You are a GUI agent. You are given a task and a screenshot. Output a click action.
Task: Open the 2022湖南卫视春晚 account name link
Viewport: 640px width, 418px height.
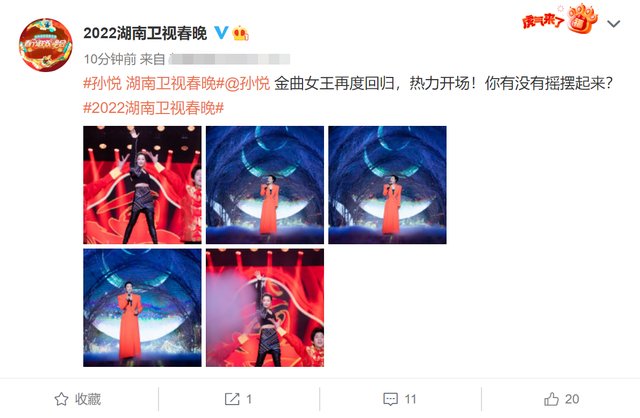pyautogui.click(x=145, y=33)
